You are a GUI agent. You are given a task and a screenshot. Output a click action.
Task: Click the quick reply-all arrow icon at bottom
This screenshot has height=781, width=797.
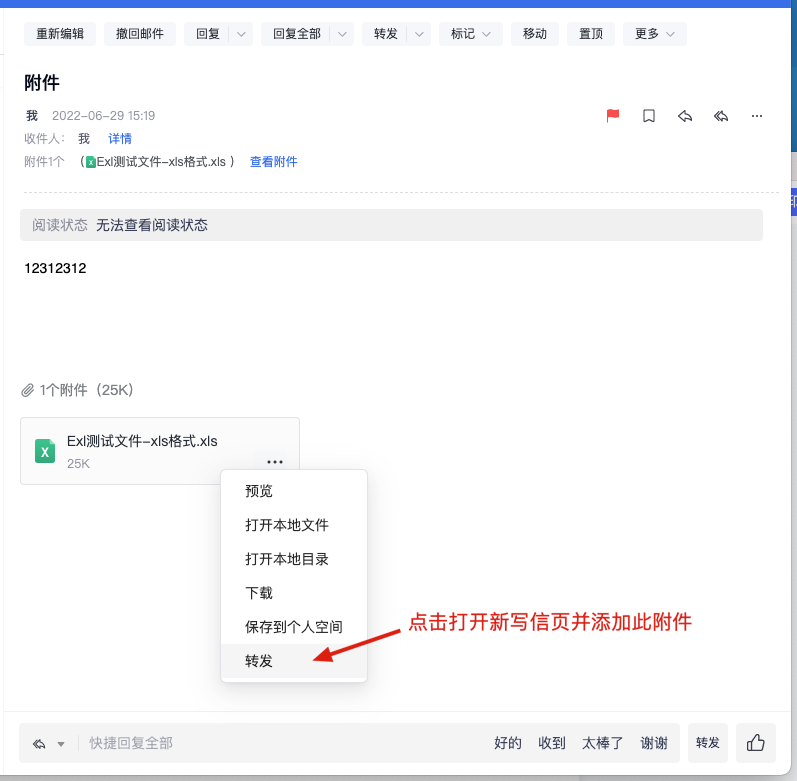[39, 744]
